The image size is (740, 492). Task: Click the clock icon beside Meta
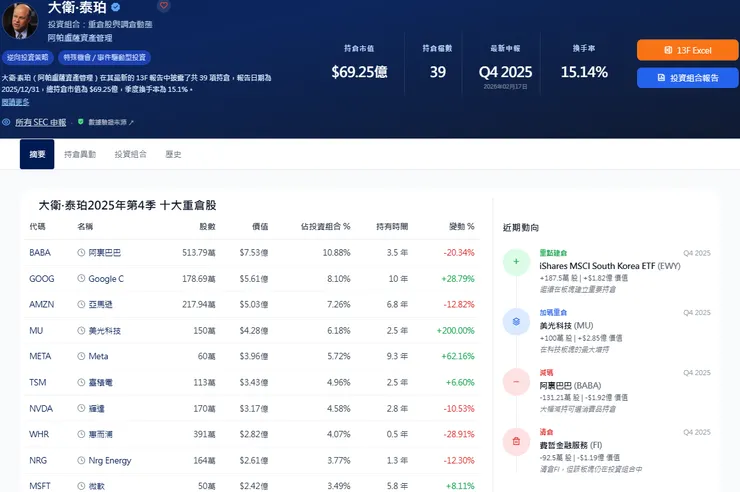pyautogui.click(x=81, y=356)
